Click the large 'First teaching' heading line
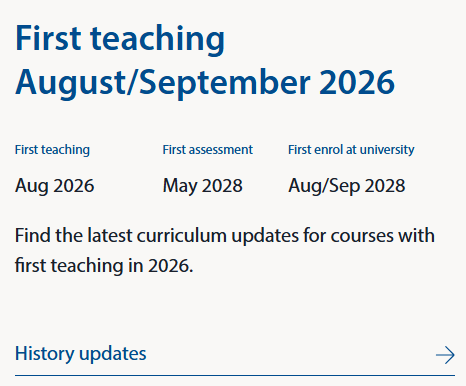Image resolution: width=466 pixels, height=386 pixels. pyautogui.click(x=120, y=39)
